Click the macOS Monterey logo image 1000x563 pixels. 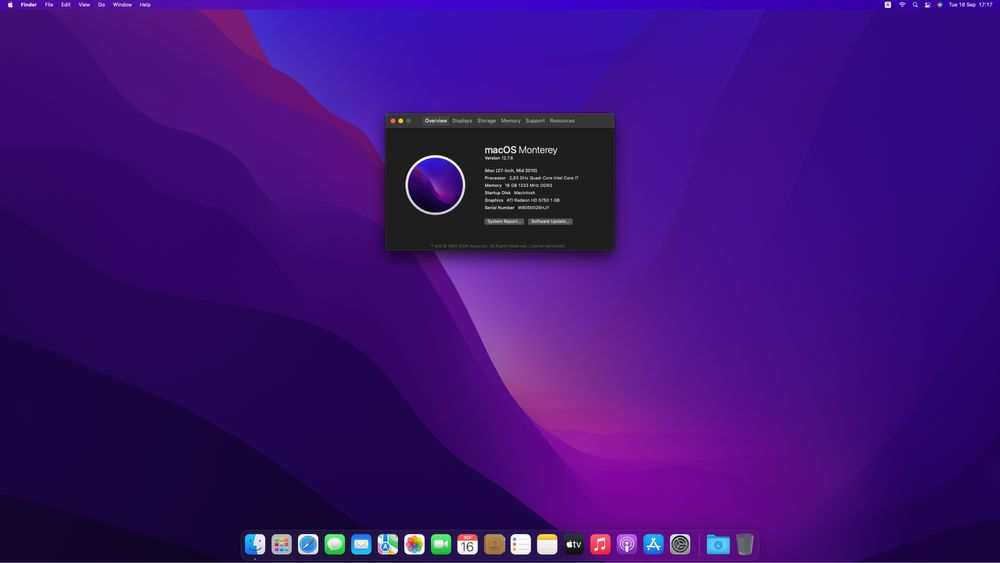[435, 185]
